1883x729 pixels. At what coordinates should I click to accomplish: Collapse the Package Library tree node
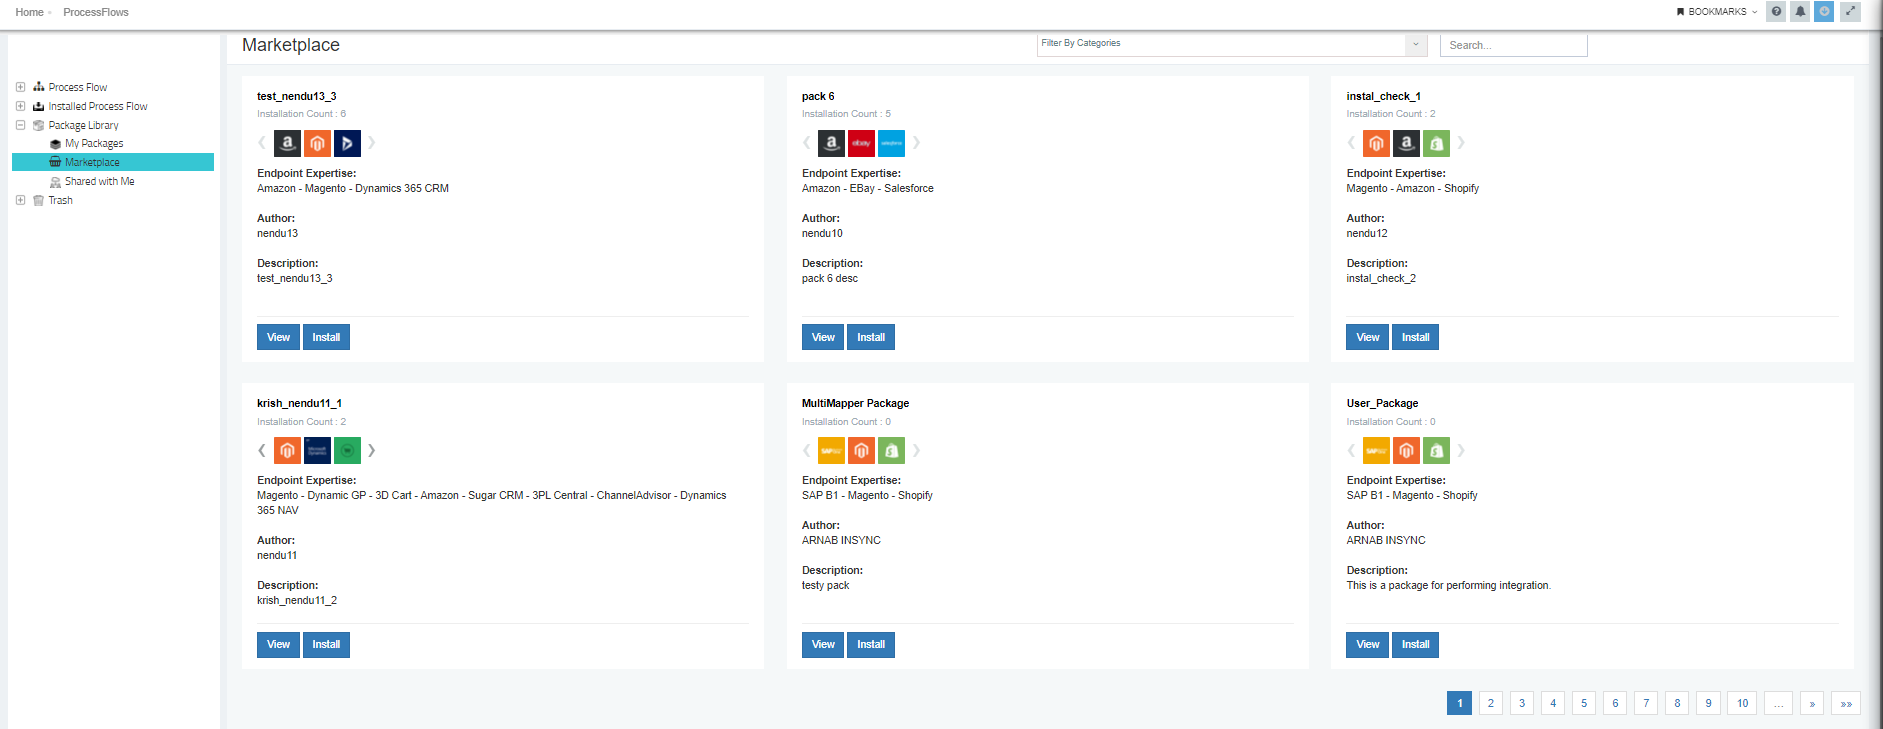point(20,125)
